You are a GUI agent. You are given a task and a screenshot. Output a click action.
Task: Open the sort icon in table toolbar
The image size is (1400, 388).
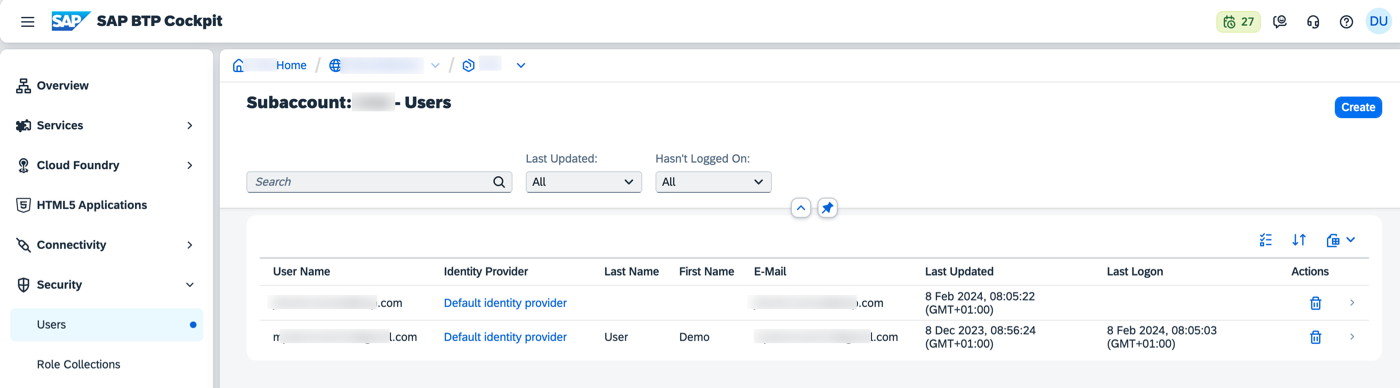click(x=1299, y=240)
